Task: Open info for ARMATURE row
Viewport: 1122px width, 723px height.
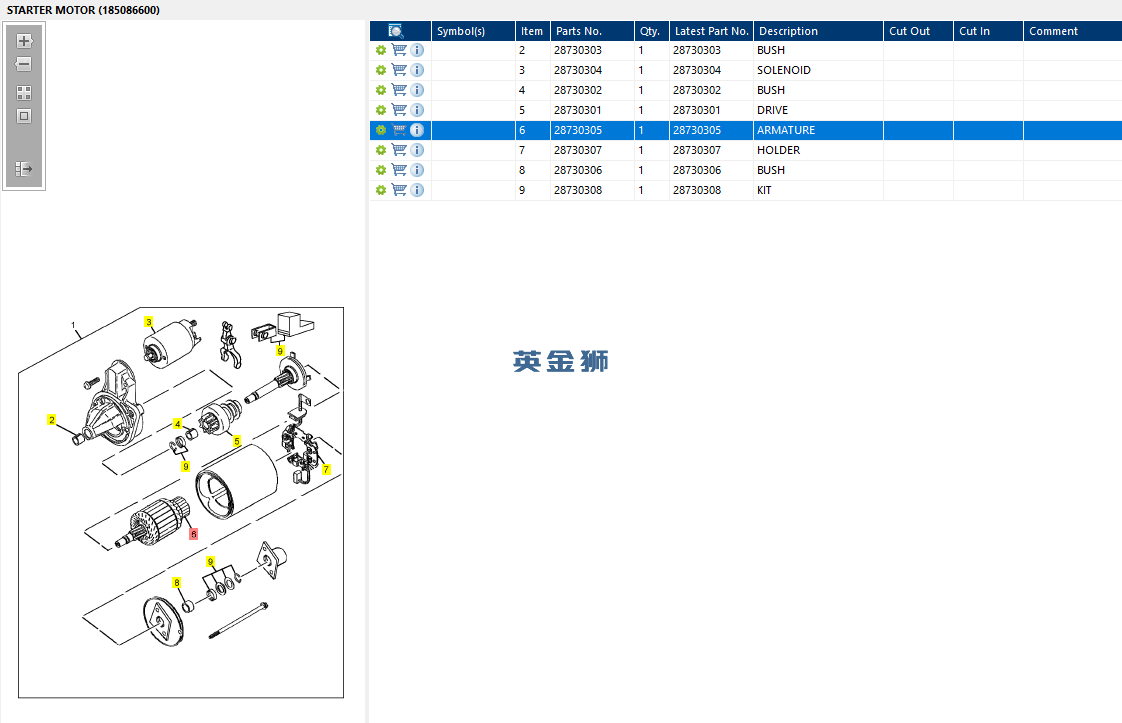Action: point(417,130)
